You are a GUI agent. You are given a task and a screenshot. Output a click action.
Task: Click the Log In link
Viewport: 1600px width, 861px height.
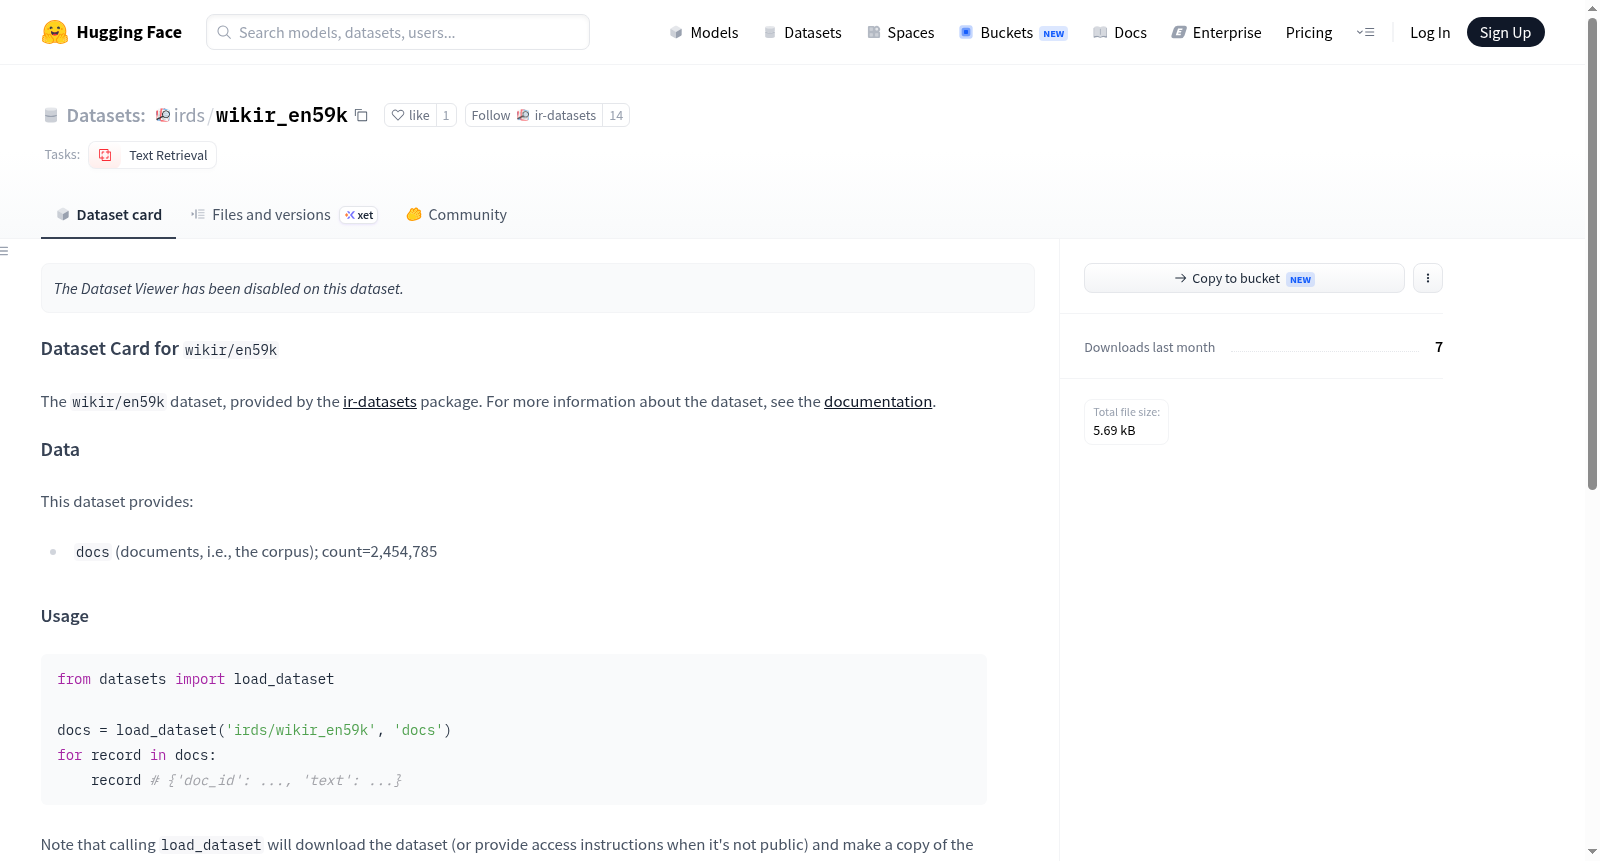[x=1430, y=32]
